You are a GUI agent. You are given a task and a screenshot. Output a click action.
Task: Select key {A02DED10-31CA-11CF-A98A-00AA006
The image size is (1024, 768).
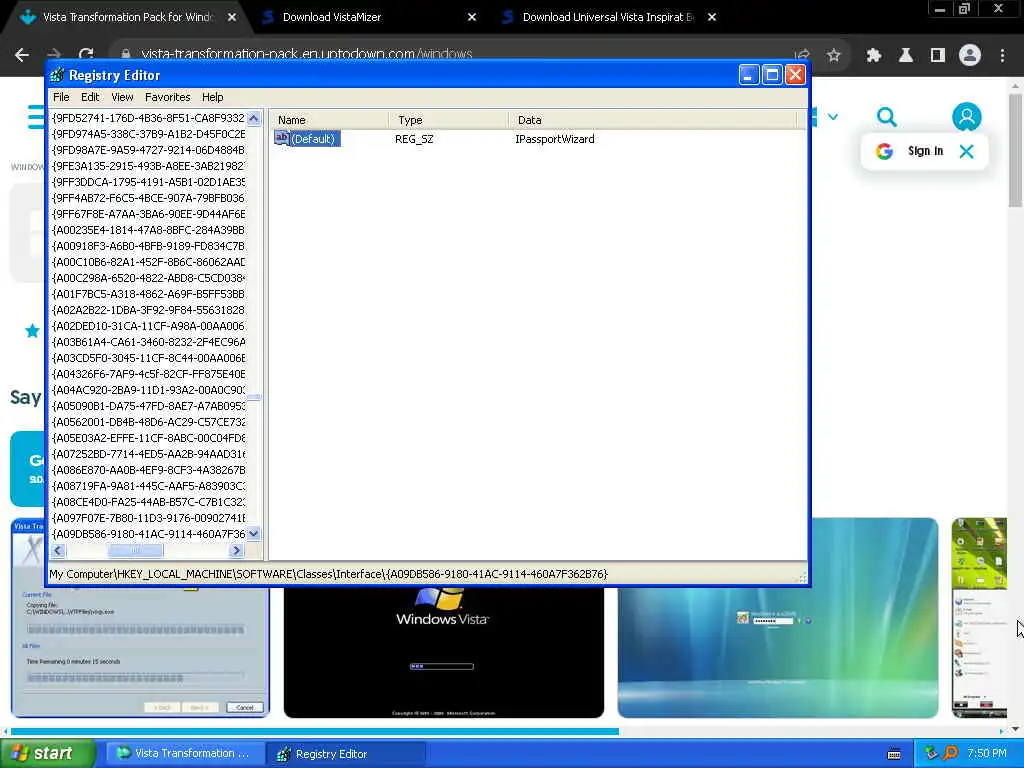(x=148, y=326)
